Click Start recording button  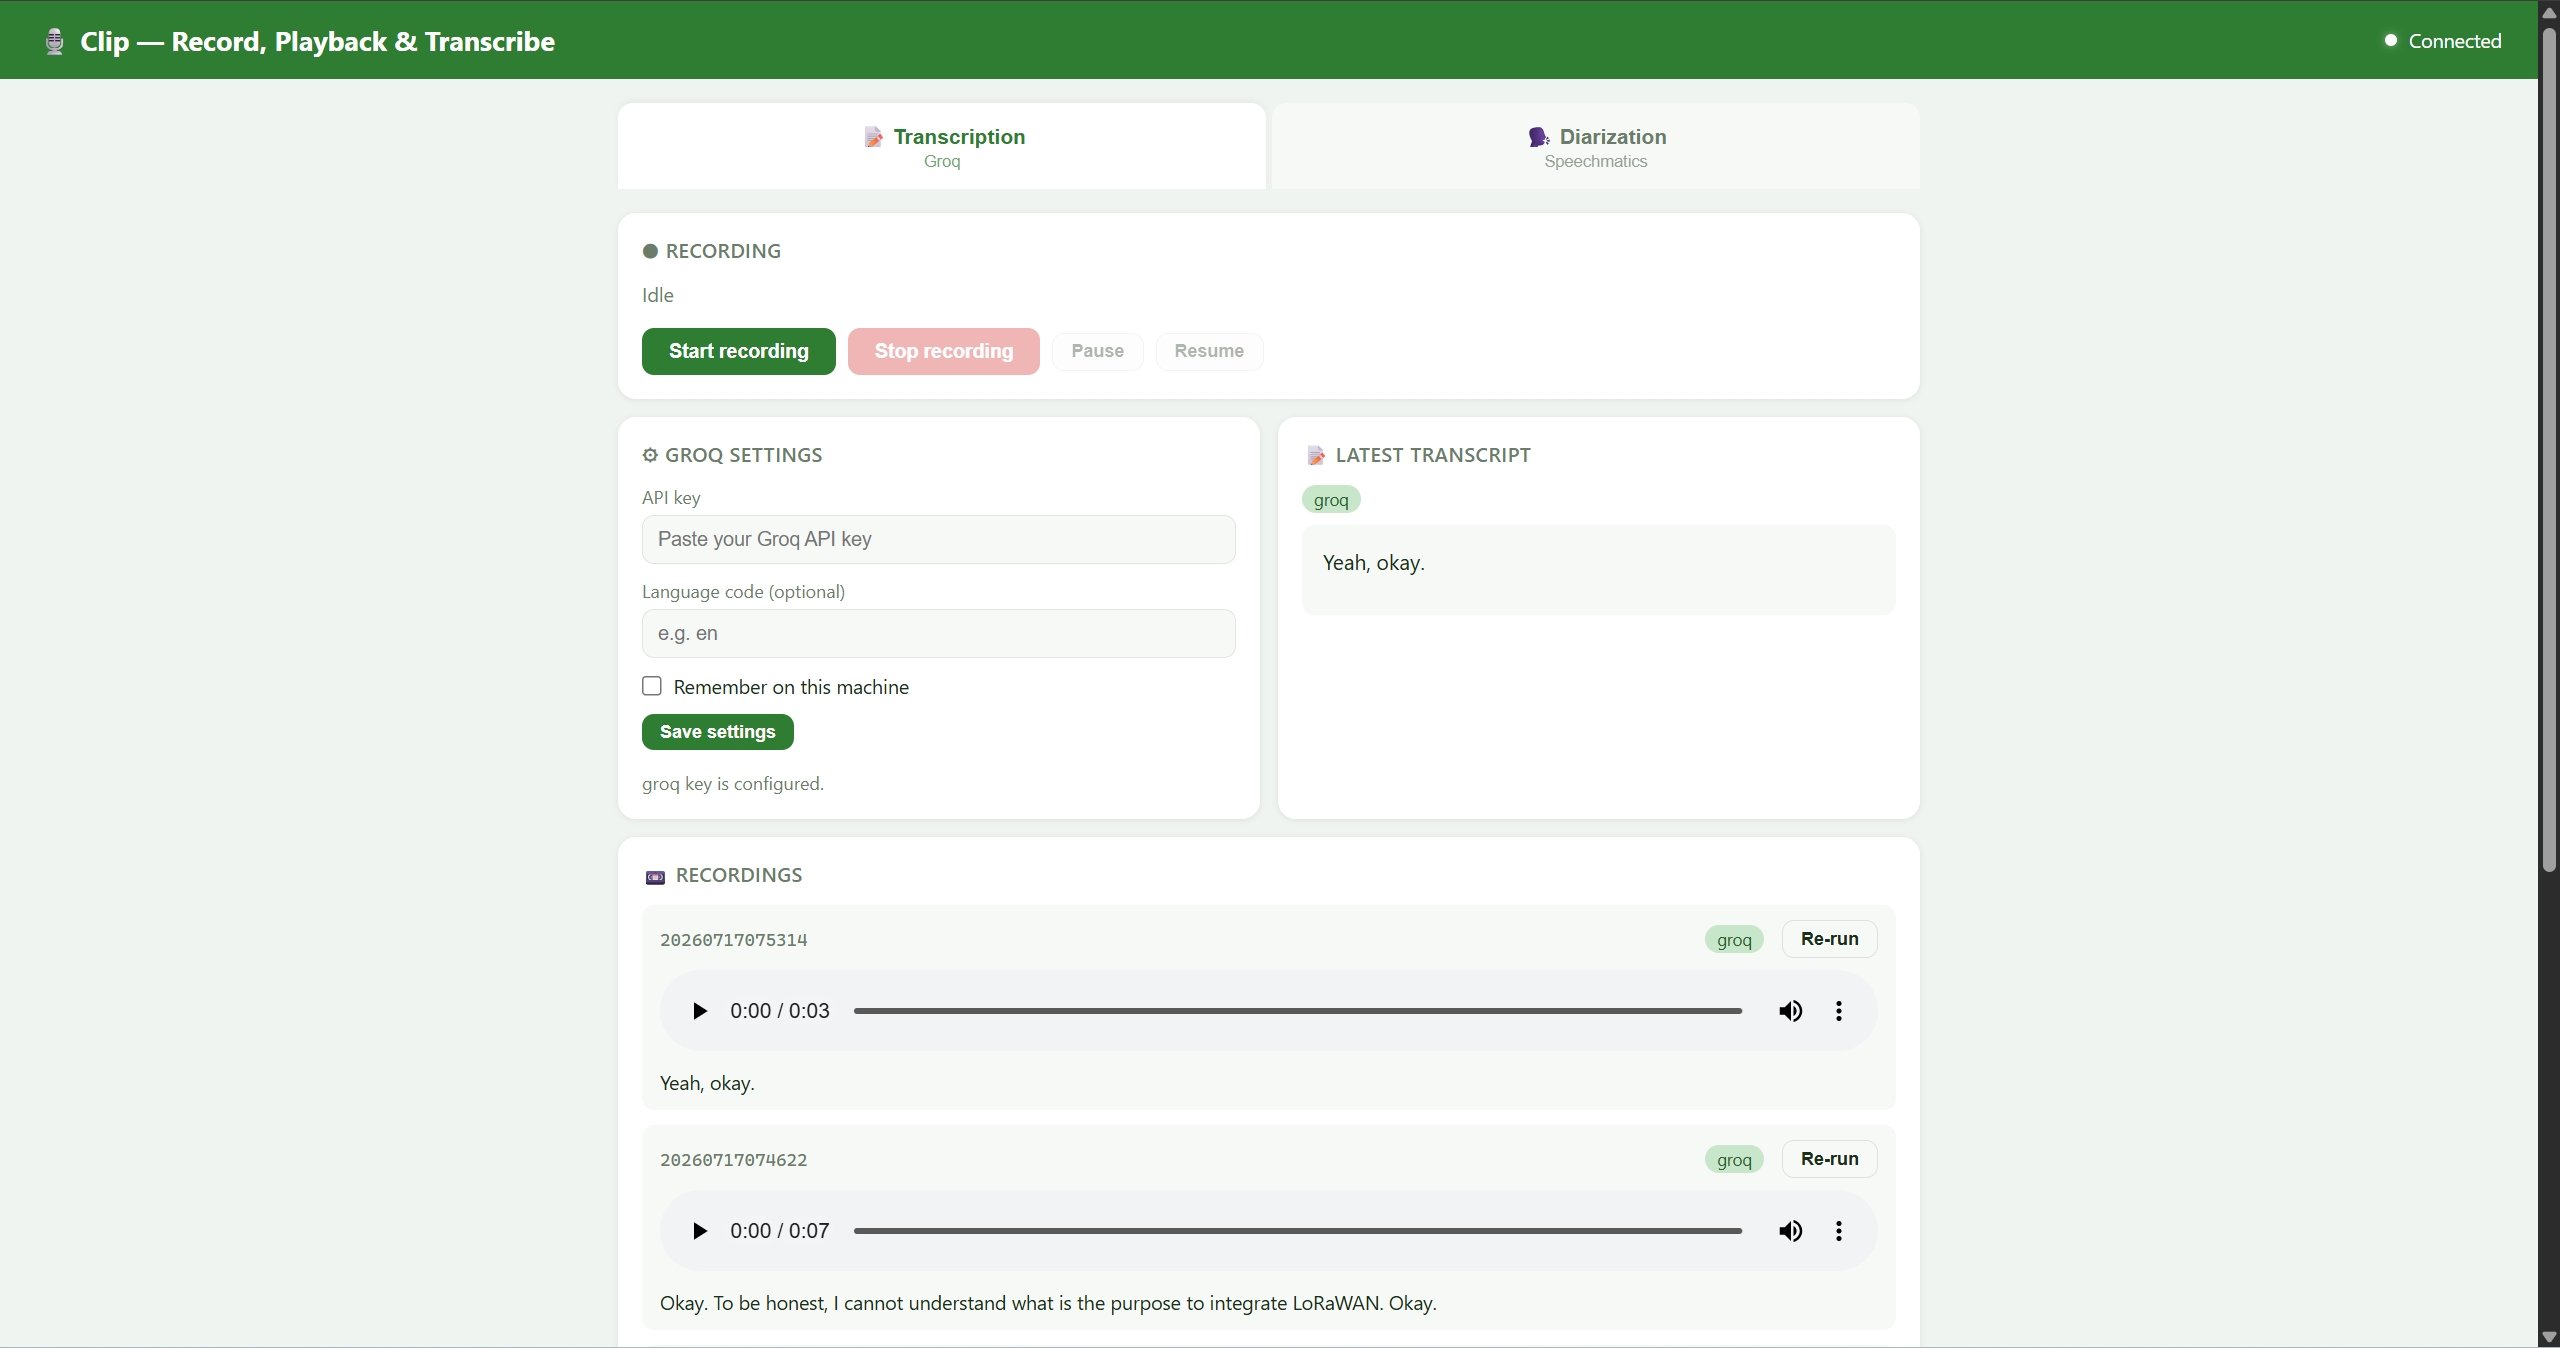[x=739, y=351]
